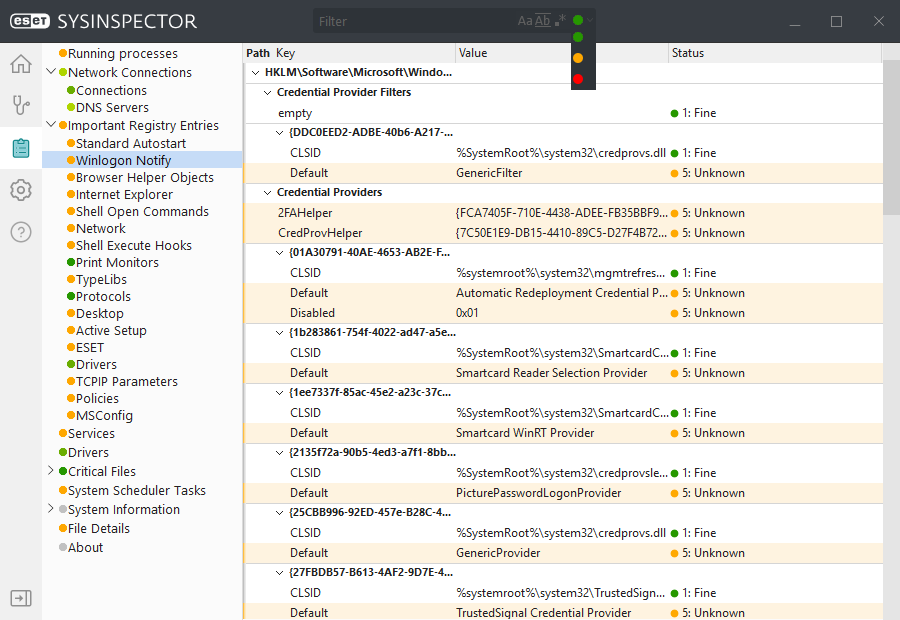Select TypeLibs in the tree

[x=101, y=280]
